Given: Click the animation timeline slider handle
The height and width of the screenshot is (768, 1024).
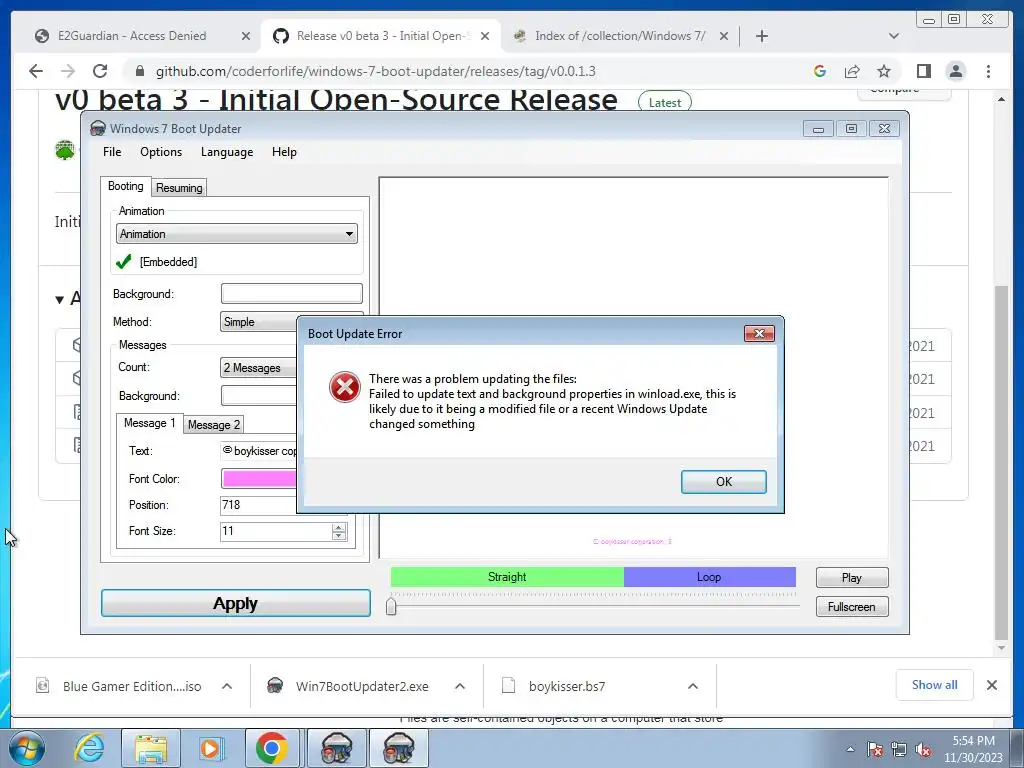Looking at the screenshot, I should coord(391,606).
